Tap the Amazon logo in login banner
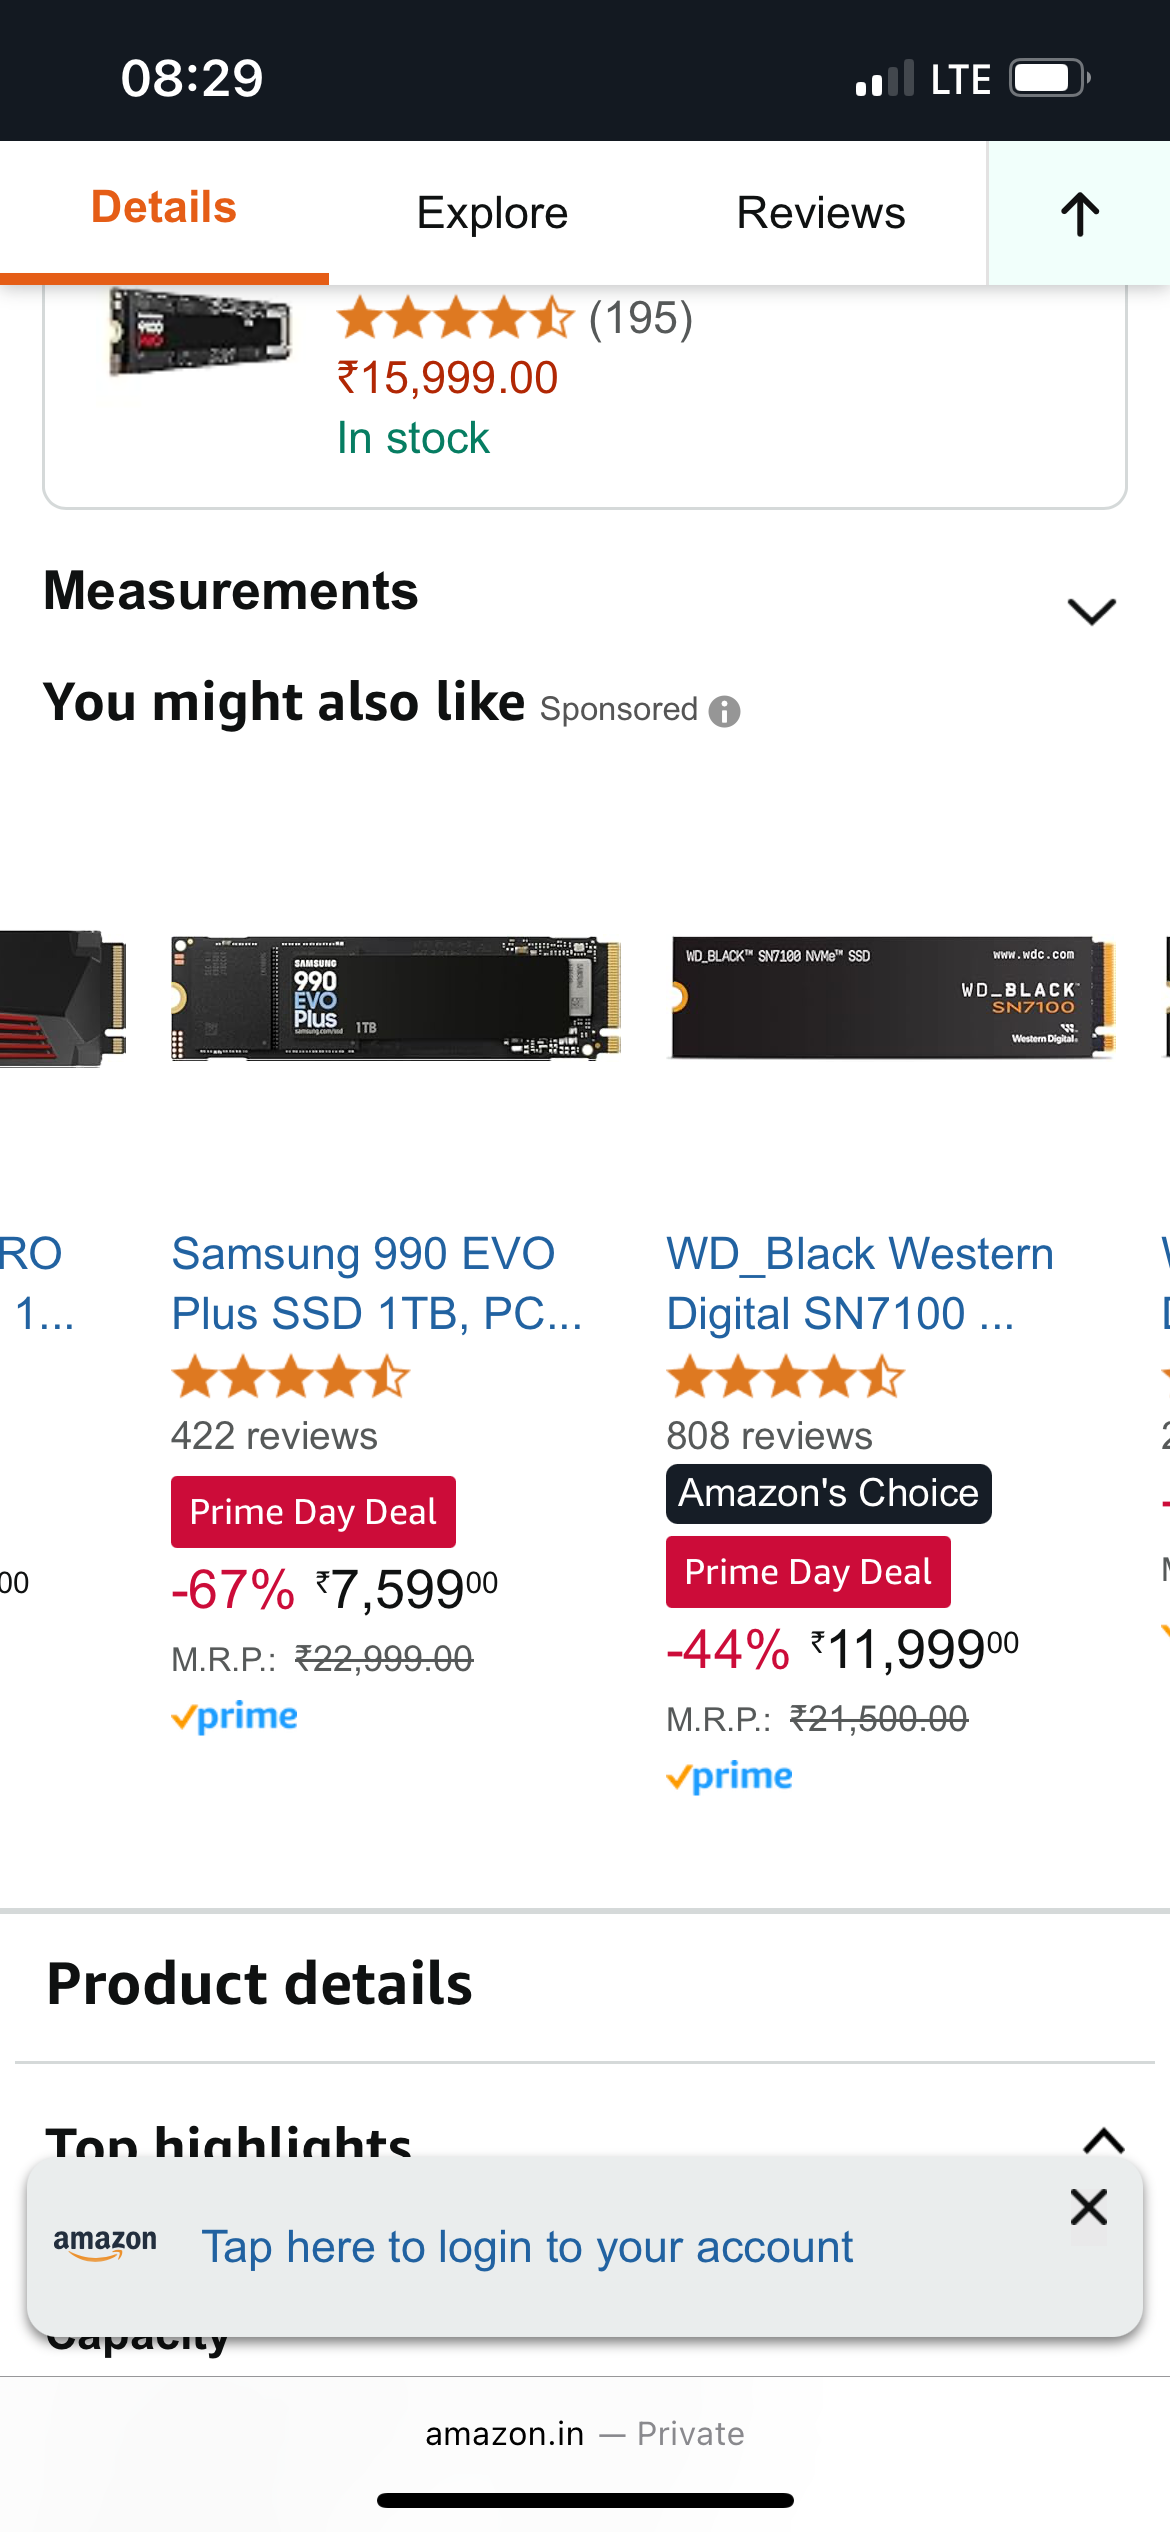Image resolution: width=1170 pixels, height=2532 pixels. (105, 2244)
